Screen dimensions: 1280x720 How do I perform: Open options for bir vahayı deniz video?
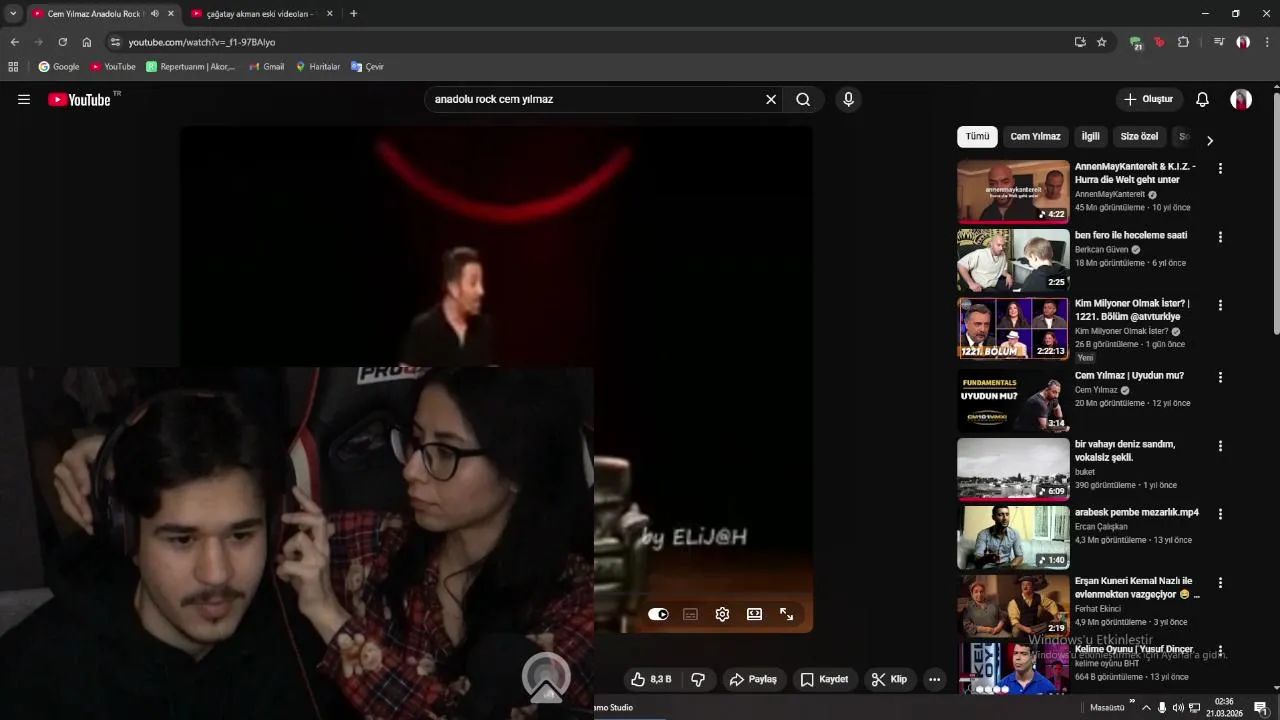point(1220,445)
